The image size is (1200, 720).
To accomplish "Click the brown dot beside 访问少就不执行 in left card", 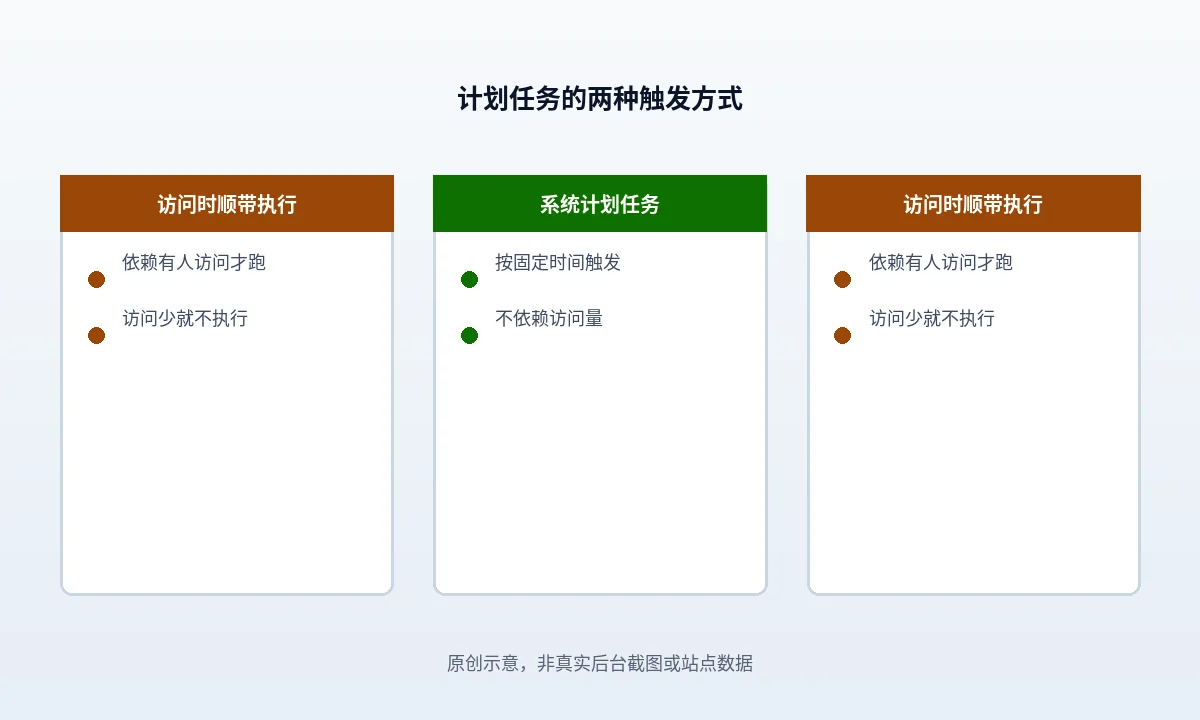I will tap(96, 335).
